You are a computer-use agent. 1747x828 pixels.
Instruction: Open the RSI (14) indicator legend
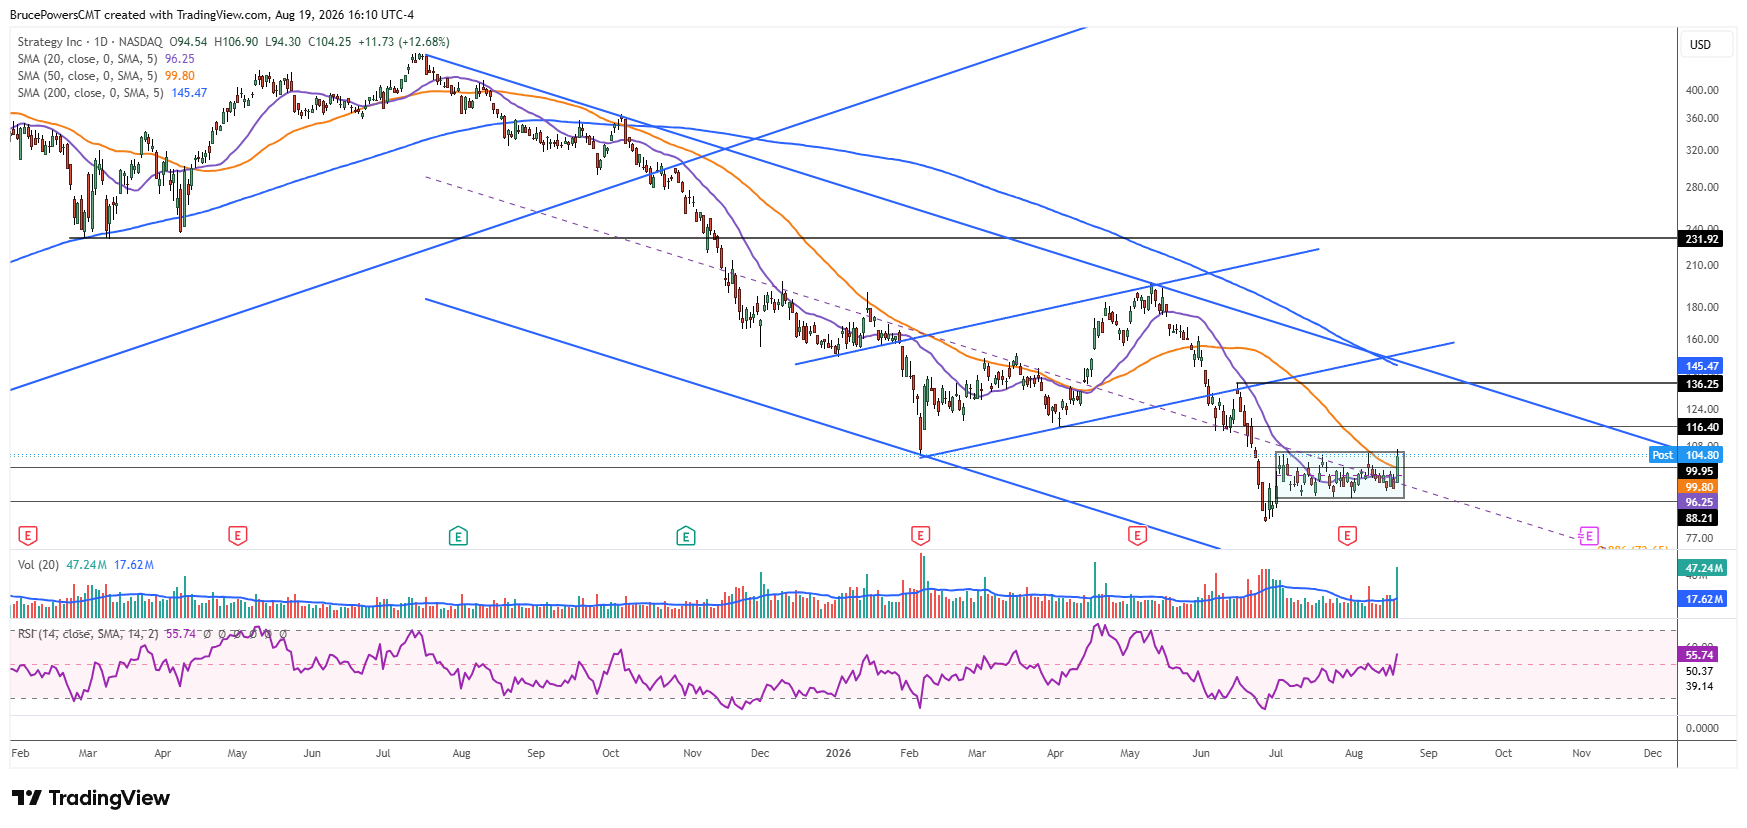click(152, 634)
